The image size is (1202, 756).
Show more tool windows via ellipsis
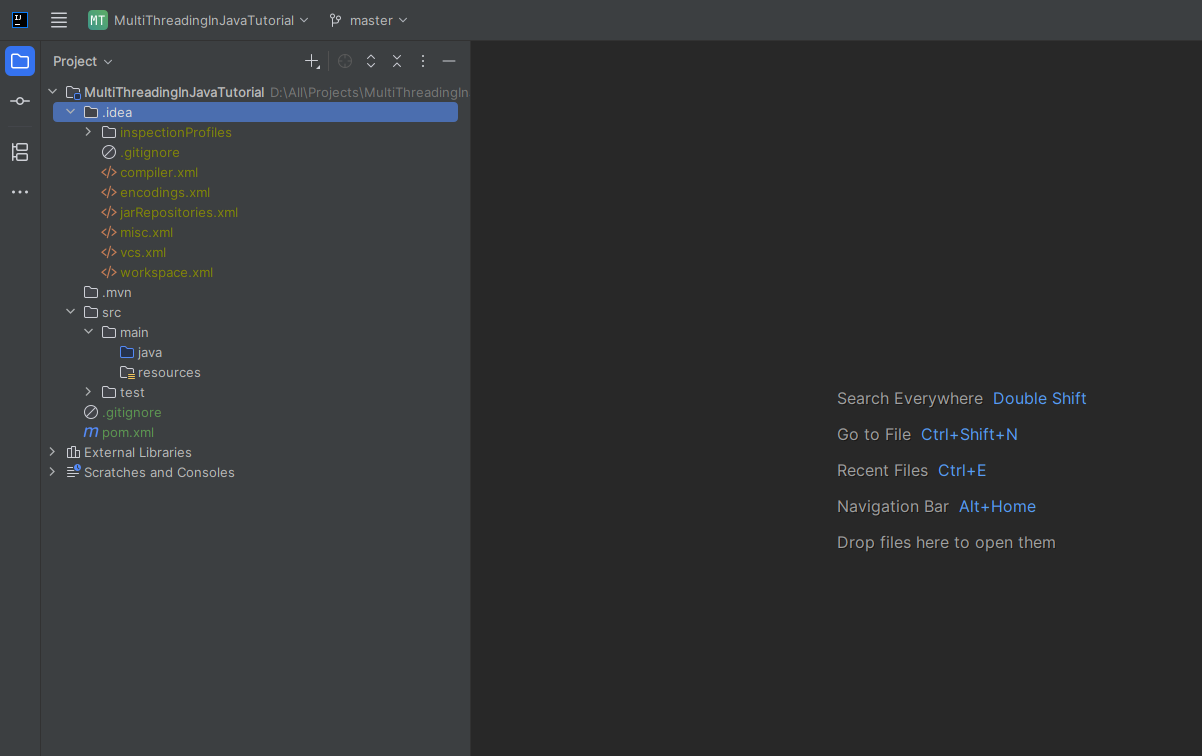click(20, 192)
